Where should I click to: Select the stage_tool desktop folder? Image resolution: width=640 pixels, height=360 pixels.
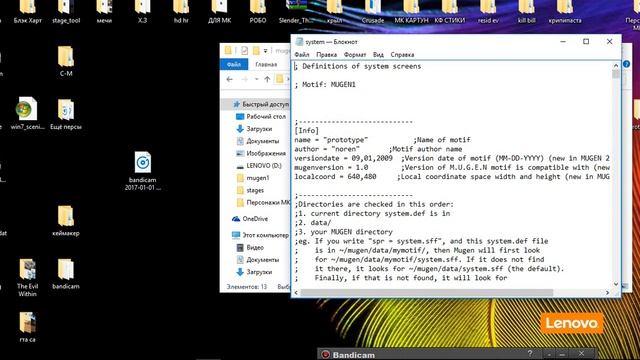click(x=66, y=11)
